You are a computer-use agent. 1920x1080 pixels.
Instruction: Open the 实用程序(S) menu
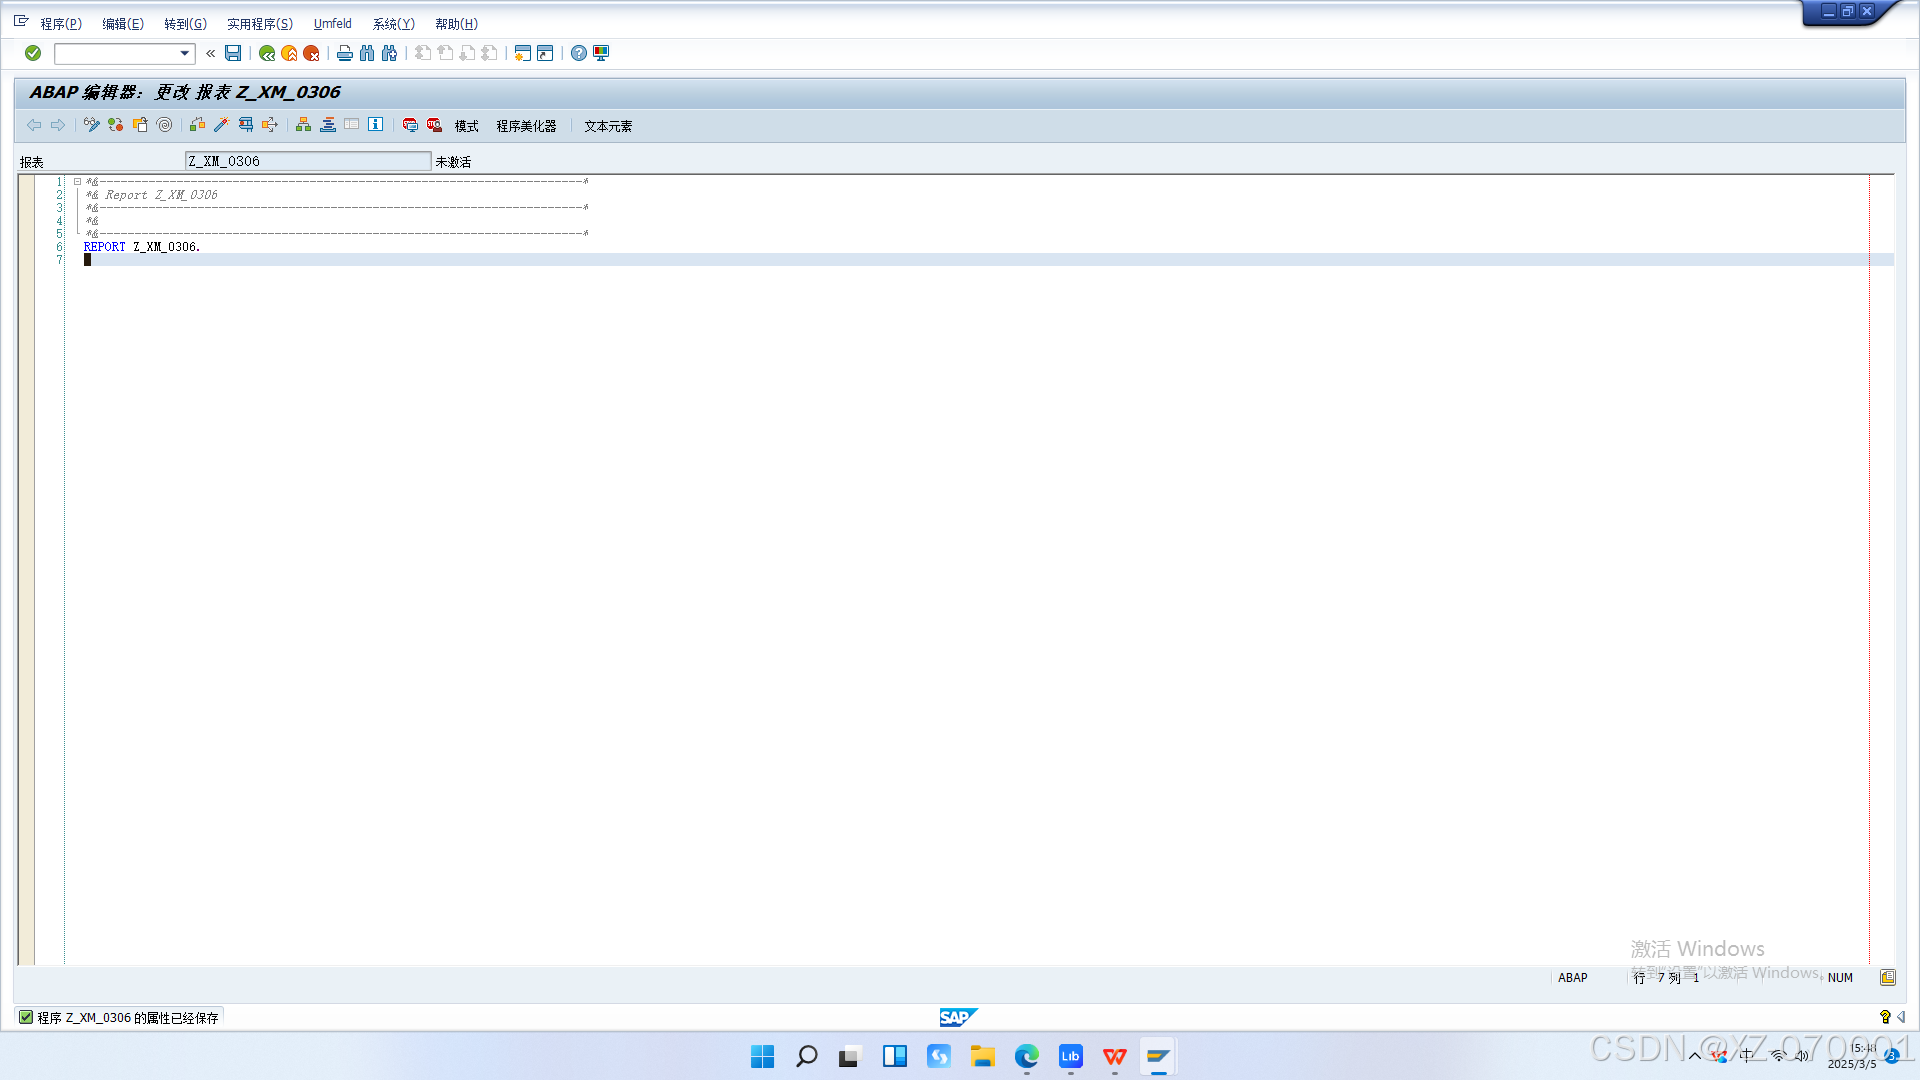(x=259, y=24)
